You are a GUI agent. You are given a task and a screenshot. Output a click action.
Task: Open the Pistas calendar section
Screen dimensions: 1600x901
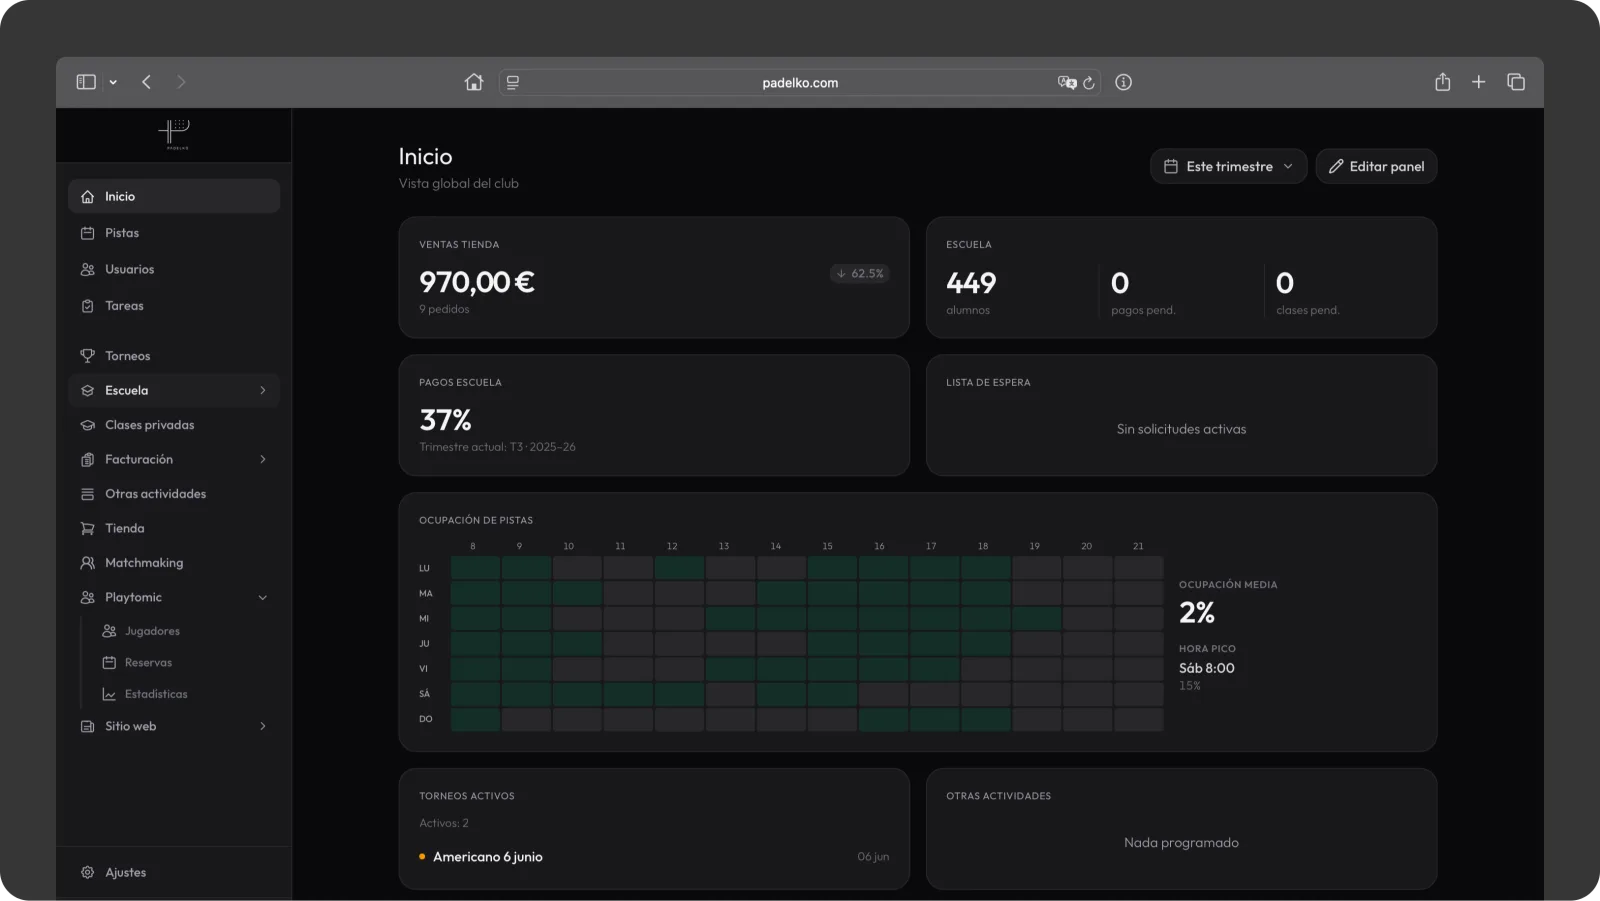click(x=173, y=233)
